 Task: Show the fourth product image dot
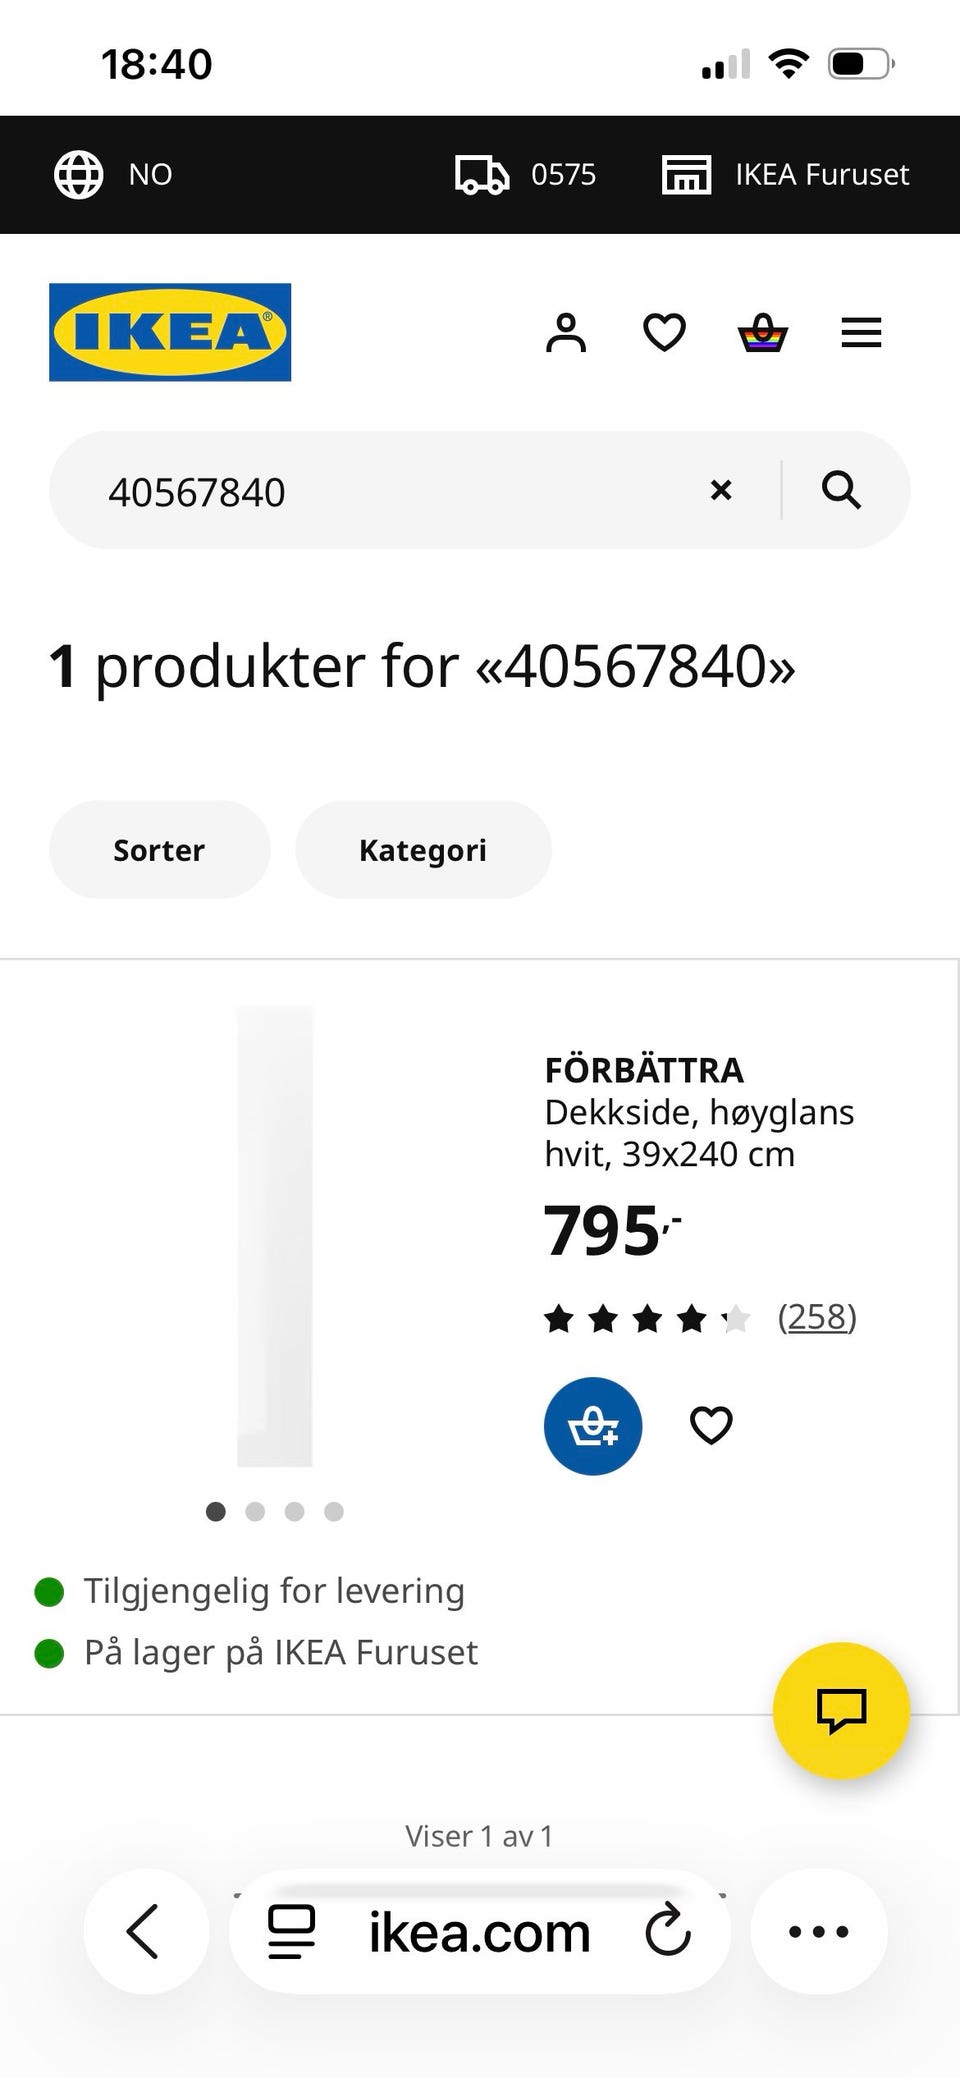(334, 1511)
